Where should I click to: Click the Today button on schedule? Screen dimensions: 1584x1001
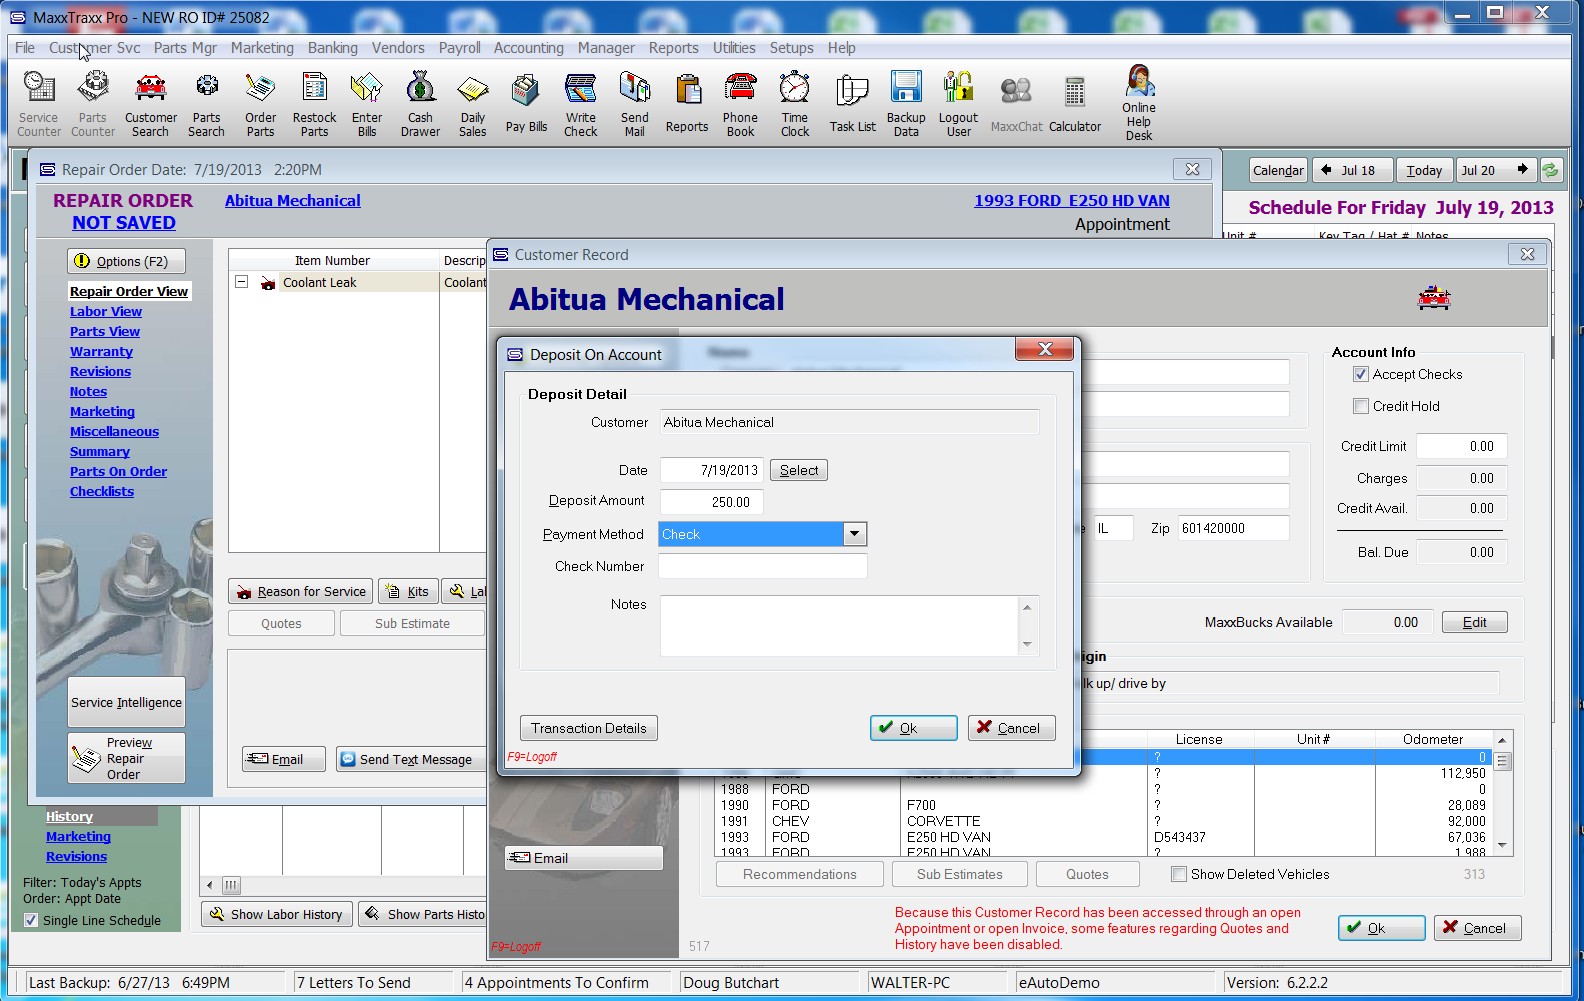(x=1423, y=170)
